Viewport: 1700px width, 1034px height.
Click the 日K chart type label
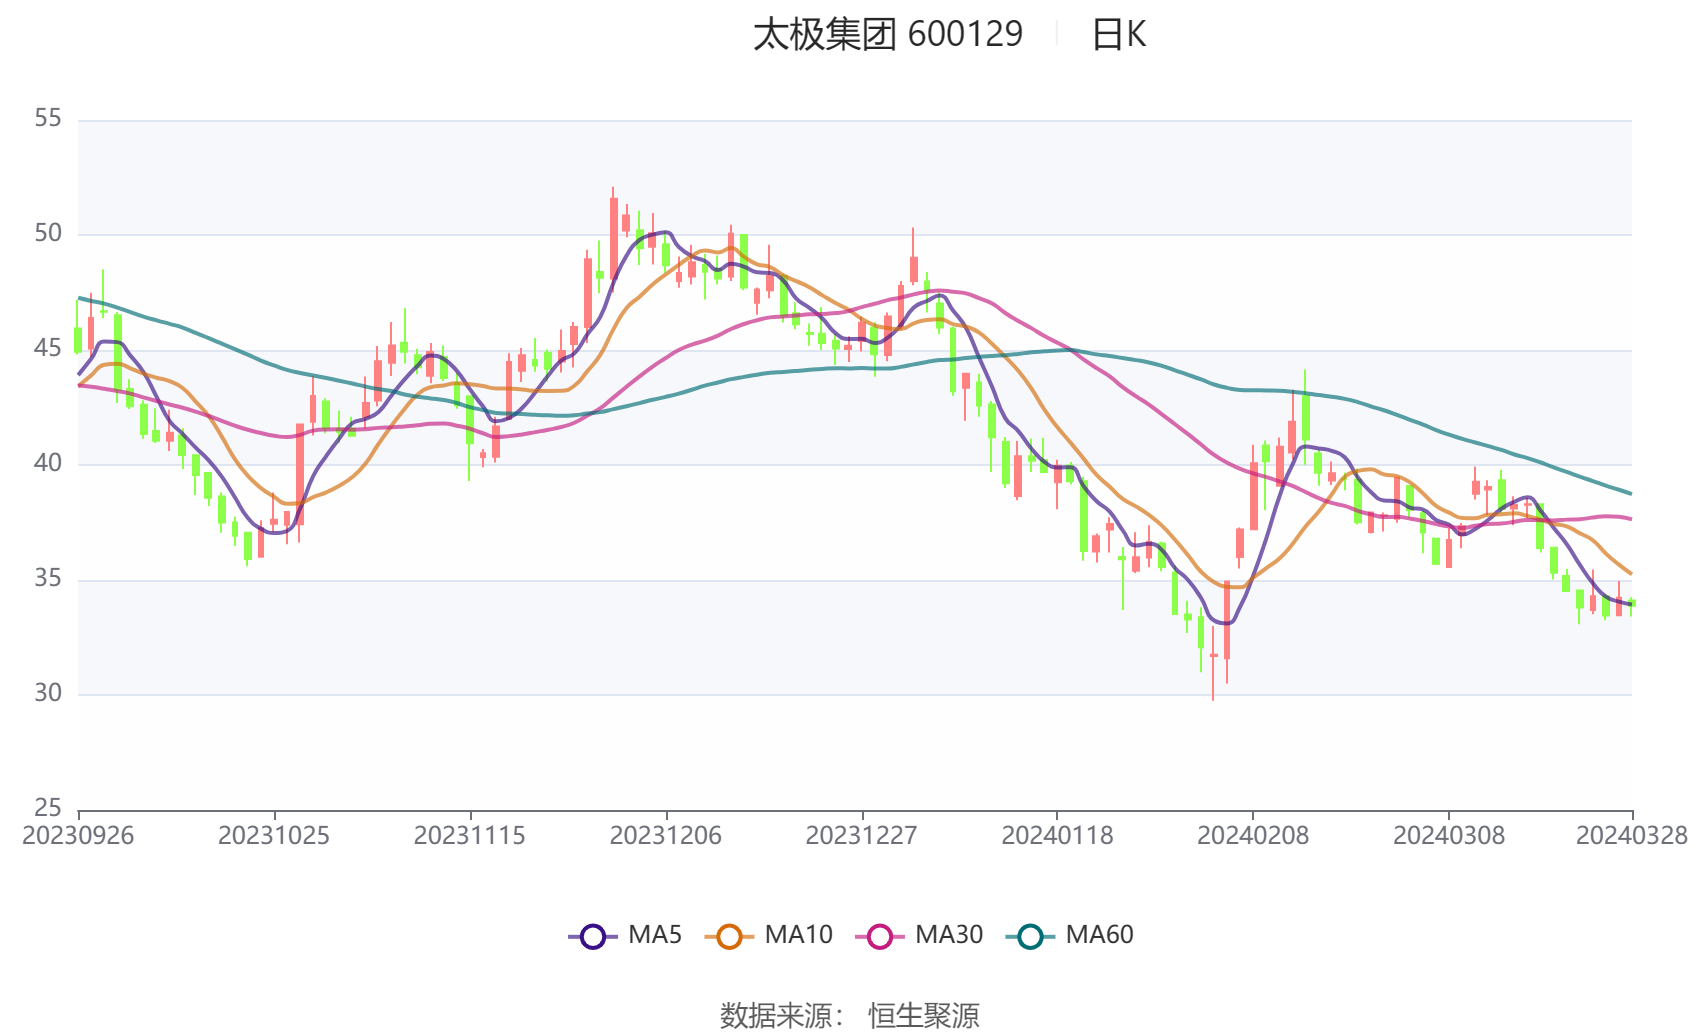click(x=1118, y=34)
